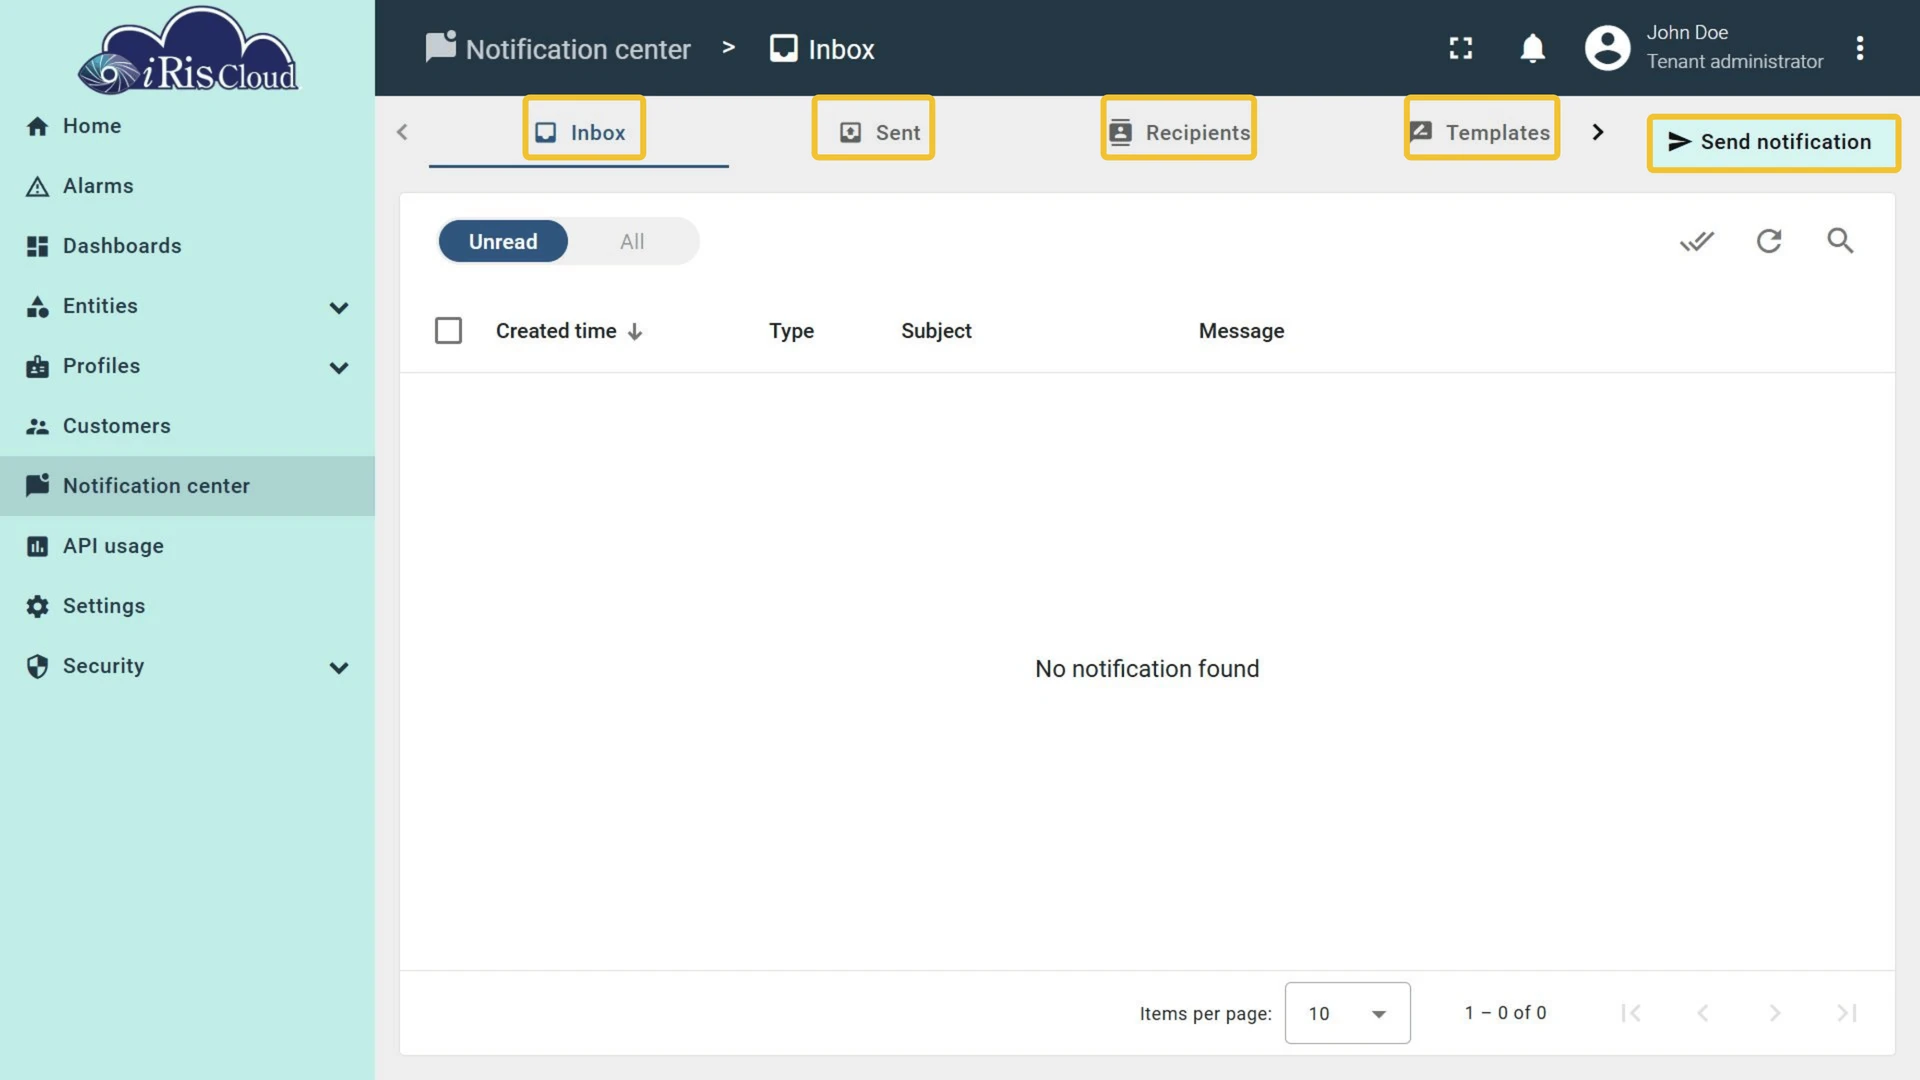Open Home in sidebar
Image resolution: width=1920 pixels, height=1080 pixels.
click(187, 126)
